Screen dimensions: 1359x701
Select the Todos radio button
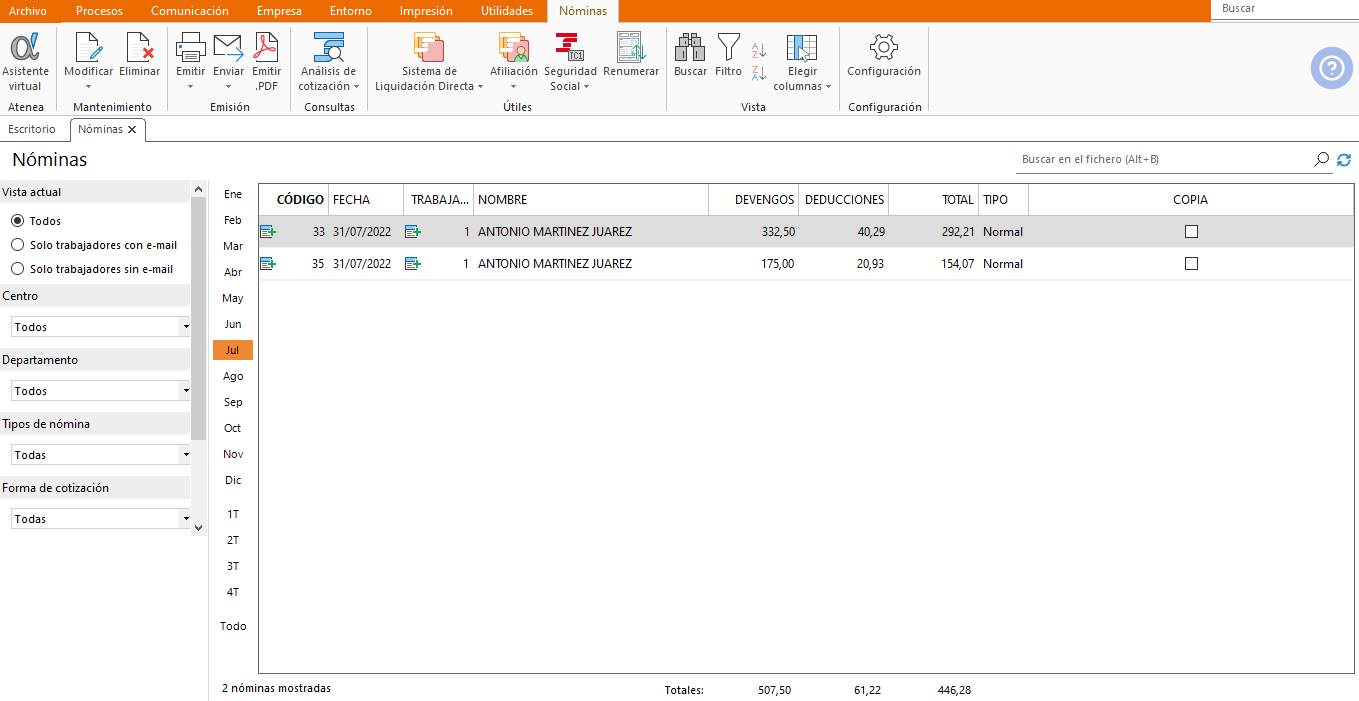click(x=17, y=221)
